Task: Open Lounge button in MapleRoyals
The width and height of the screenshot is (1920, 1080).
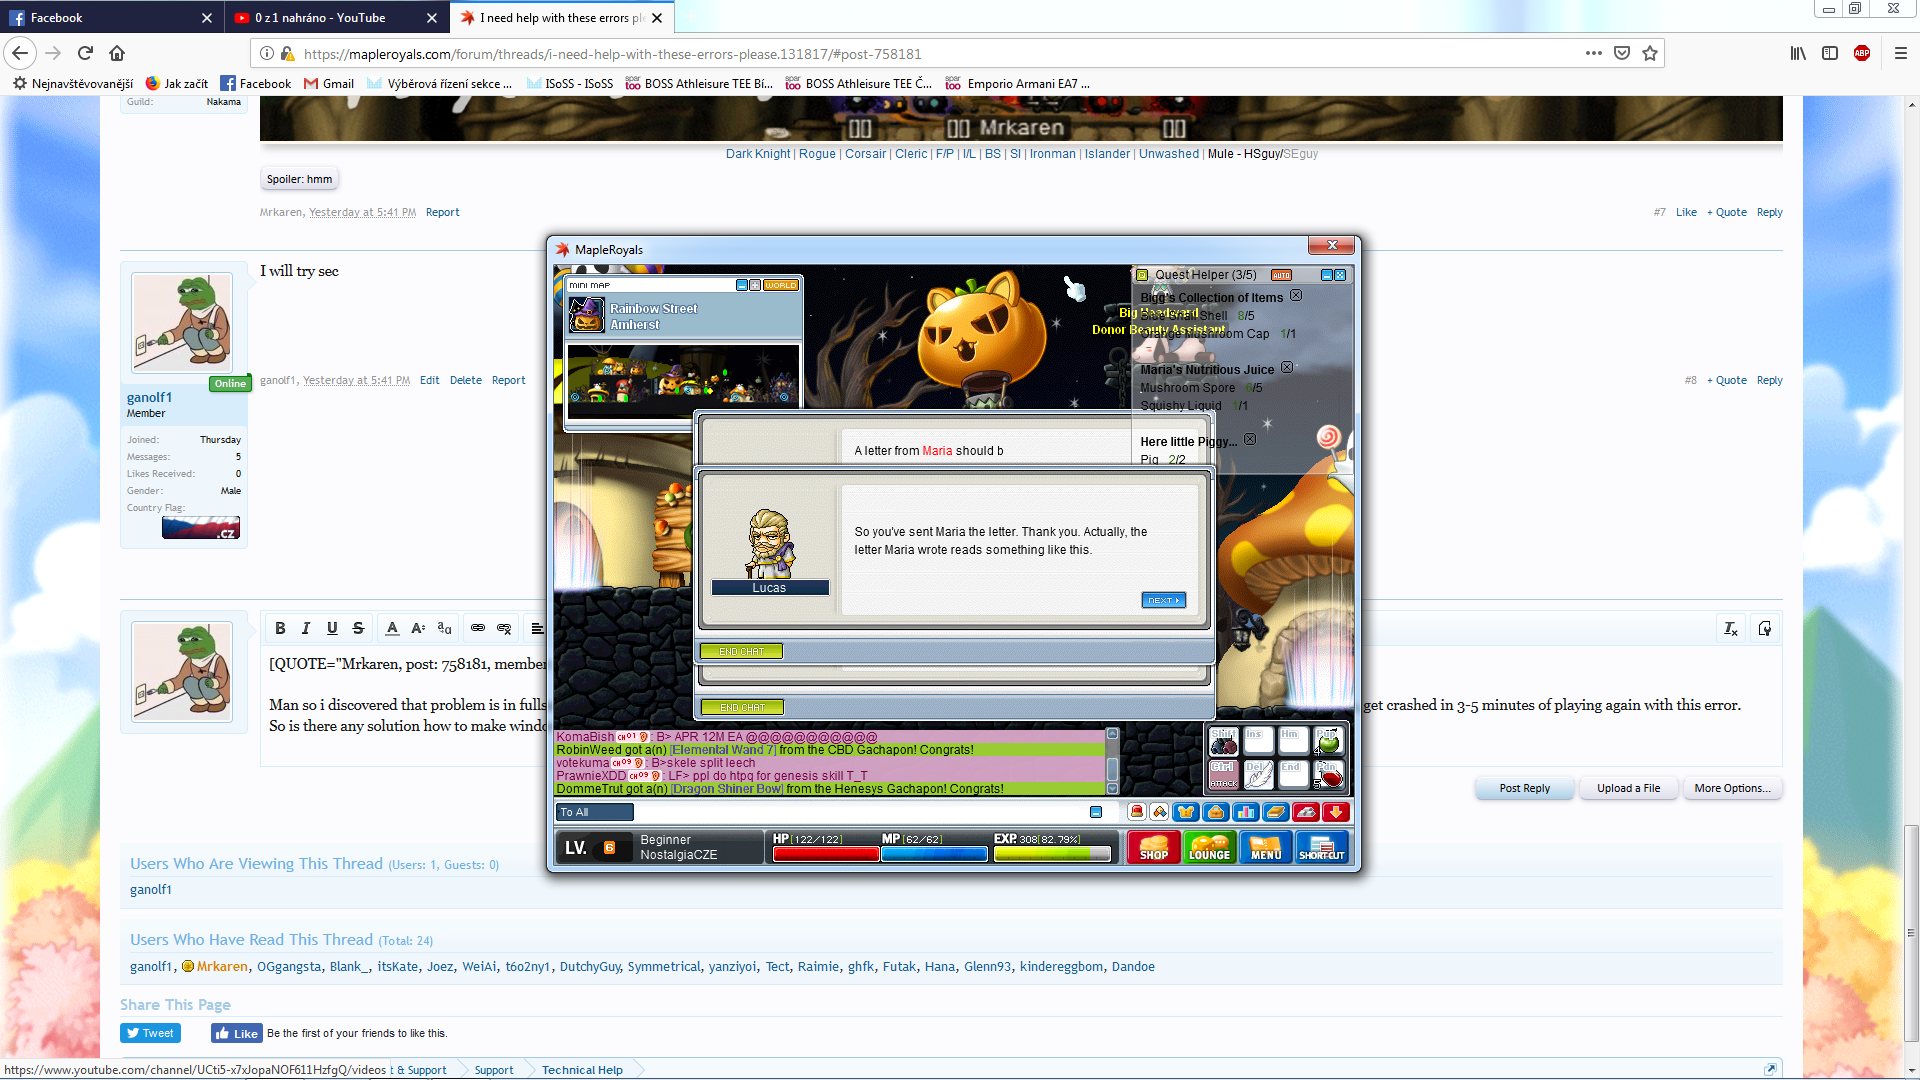Action: 1209,848
